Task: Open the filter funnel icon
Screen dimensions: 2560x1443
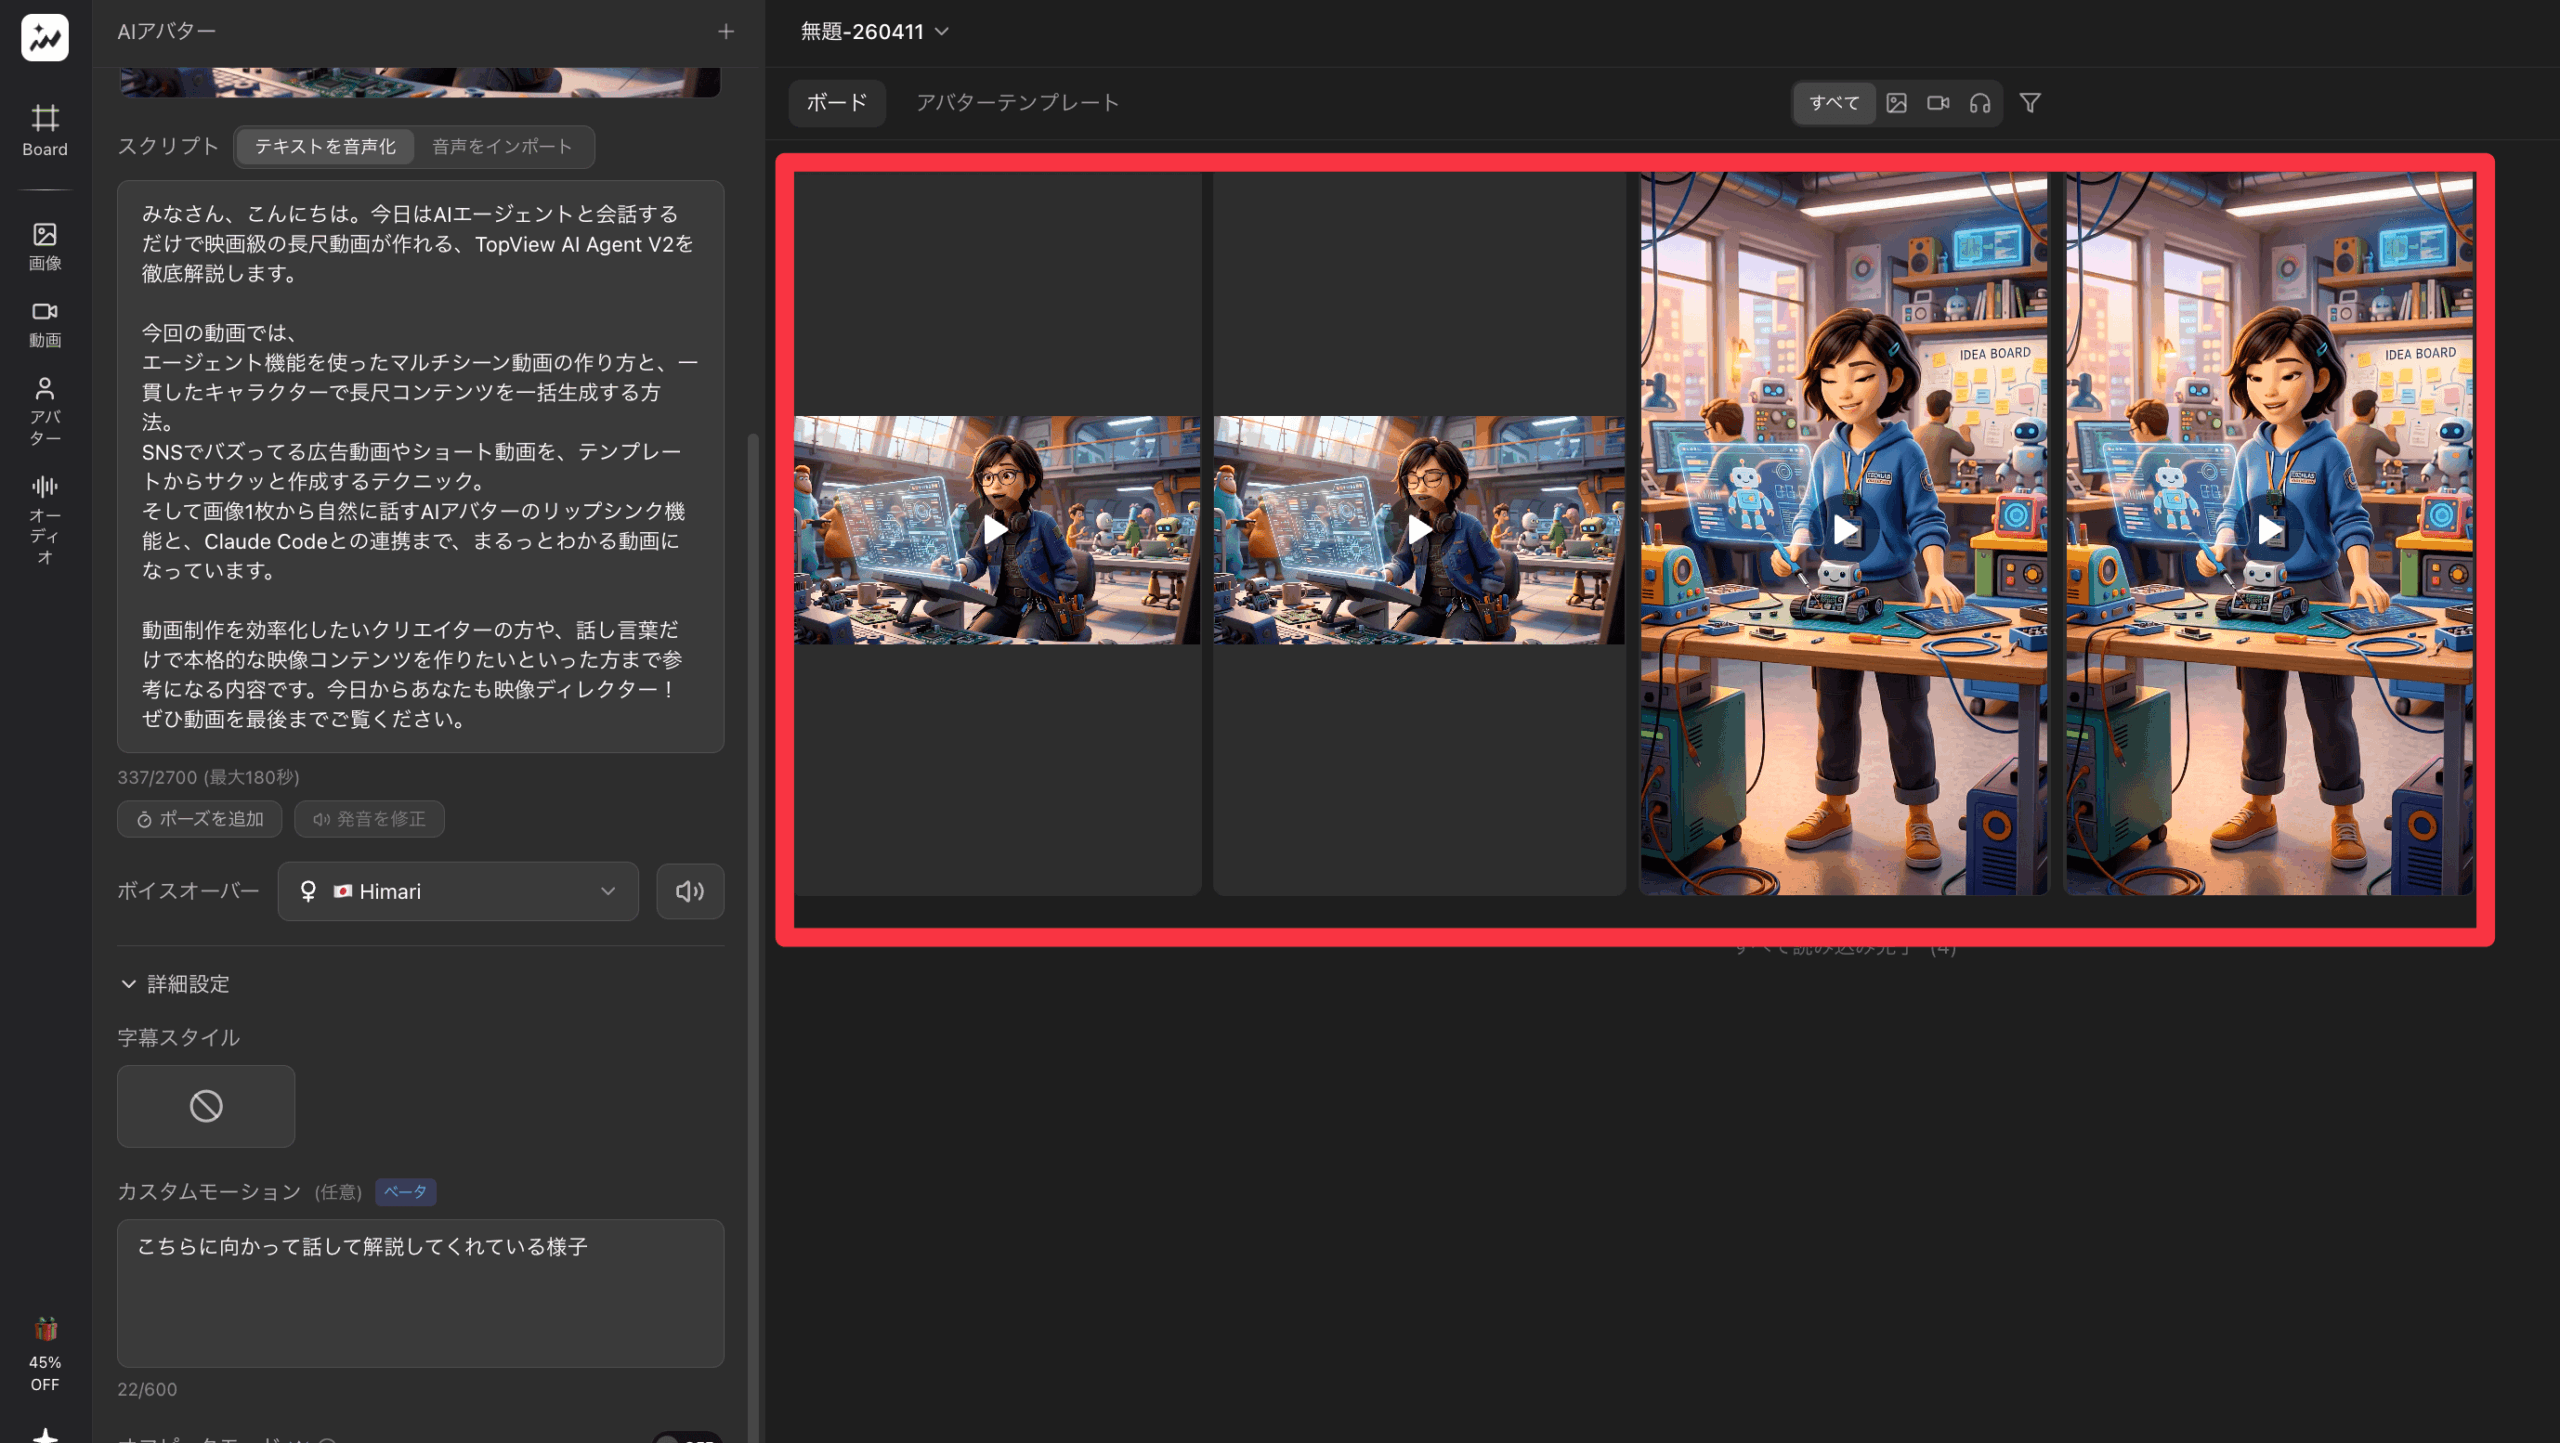Action: (x=2030, y=103)
